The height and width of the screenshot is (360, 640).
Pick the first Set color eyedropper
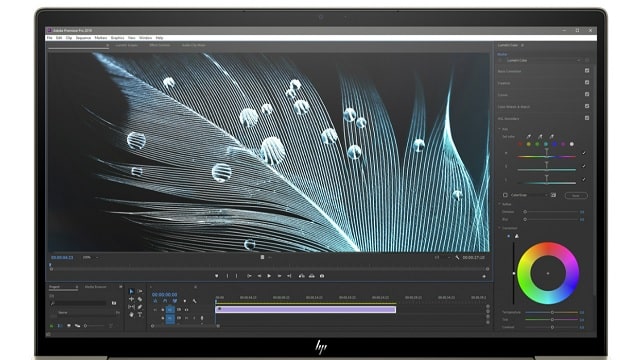529,137
